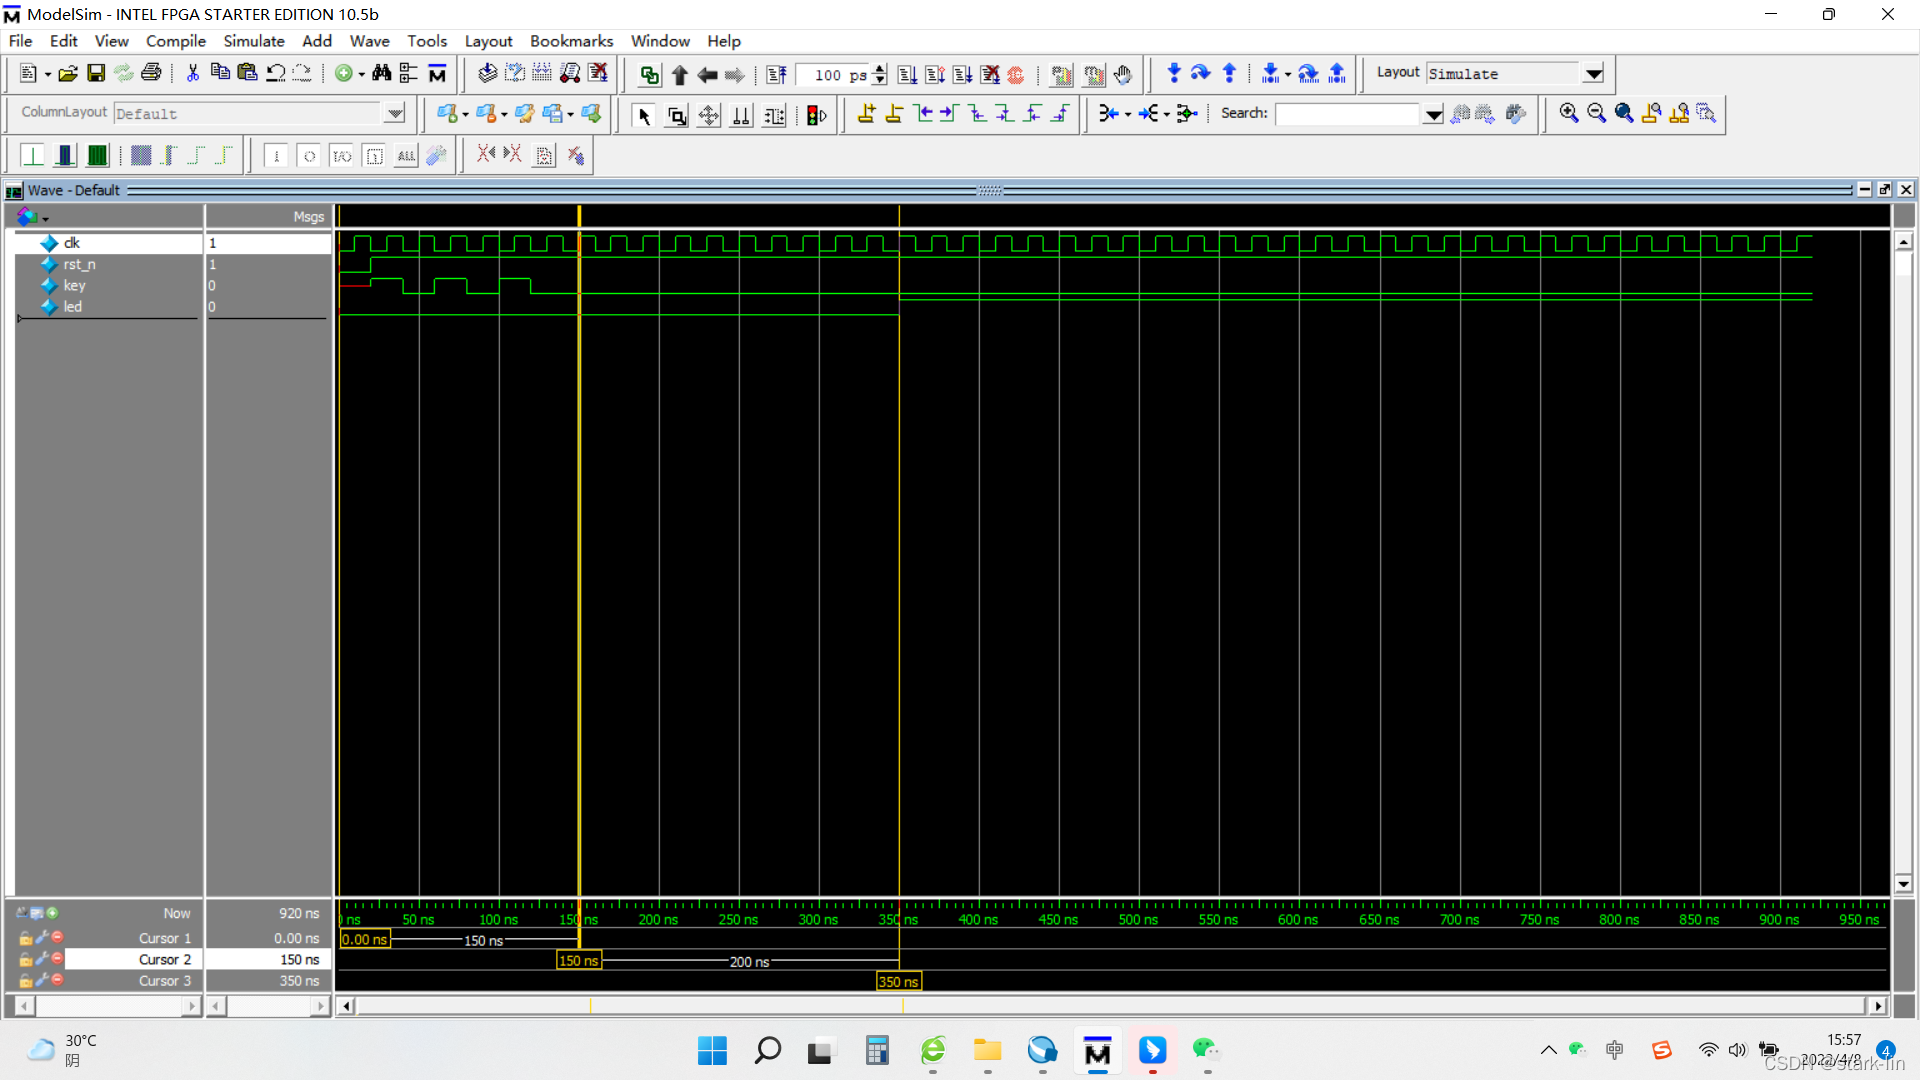Open the Compile menu

[176, 41]
